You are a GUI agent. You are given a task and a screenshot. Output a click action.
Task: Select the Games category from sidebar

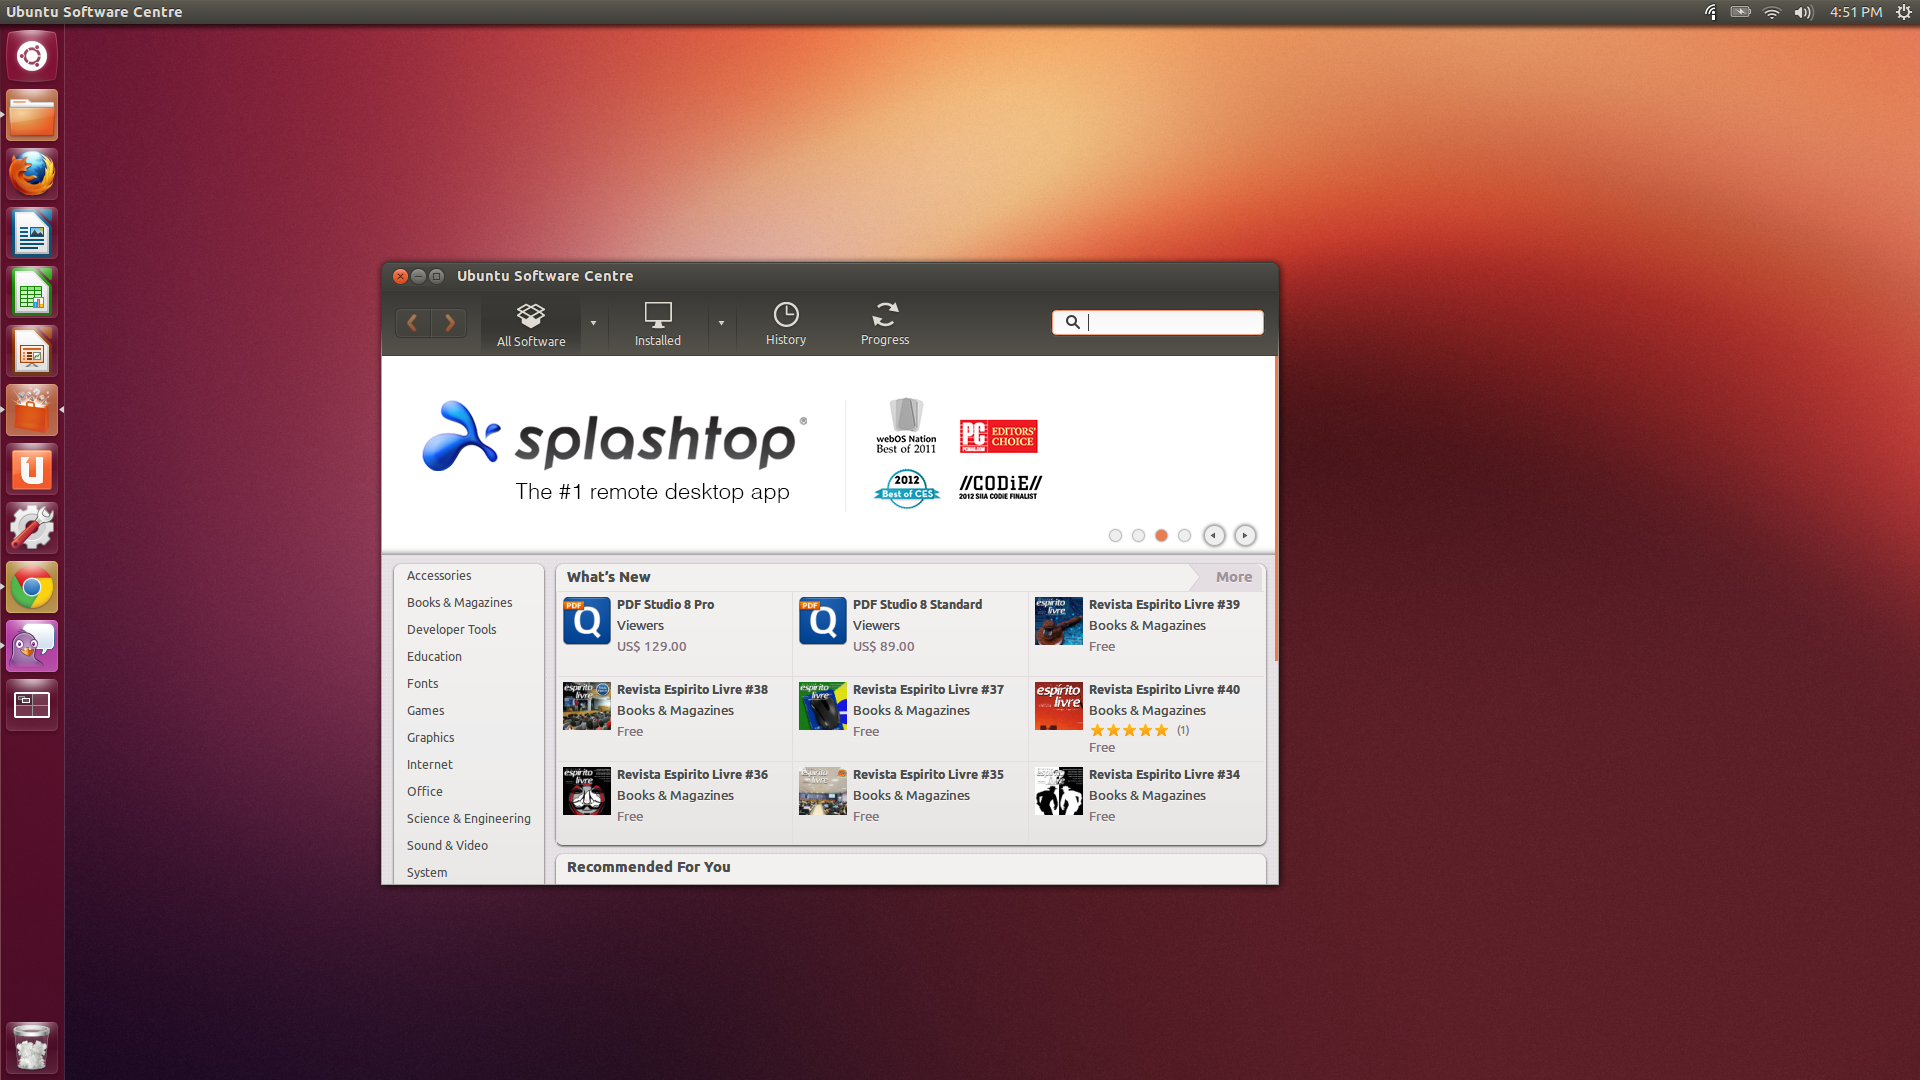[425, 709]
